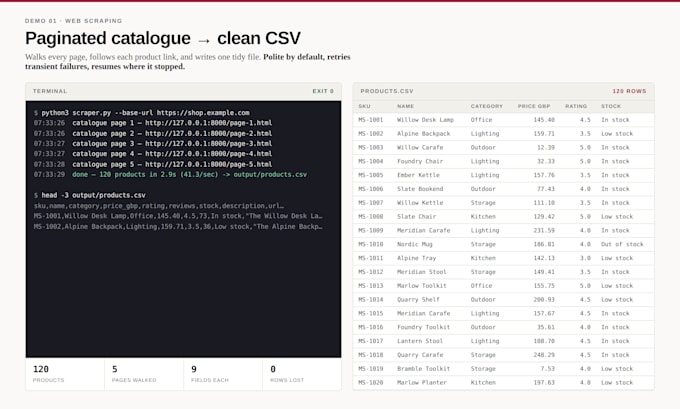
Task: Click the 0 ROWS LOST stat card
Action: (x=302, y=374)
